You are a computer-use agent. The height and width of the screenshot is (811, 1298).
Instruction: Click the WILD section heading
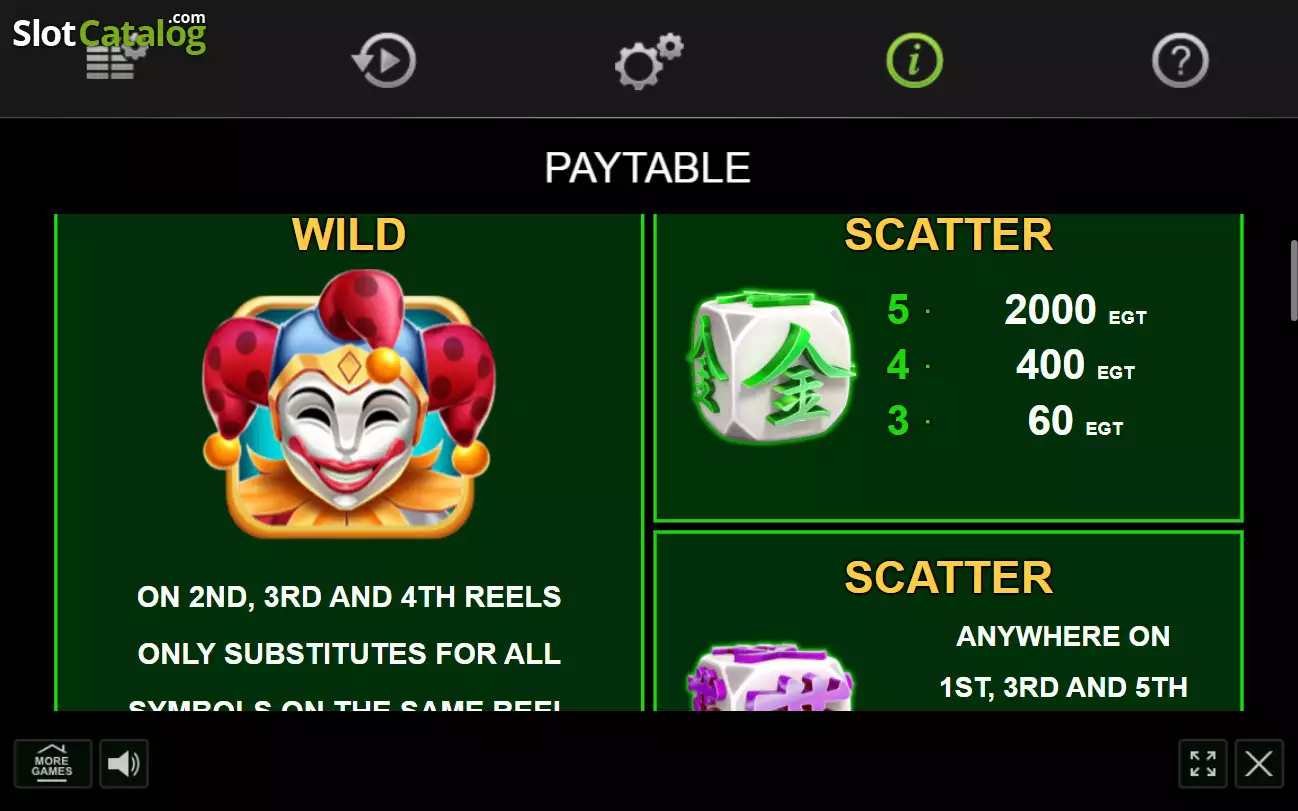click(349, 235)
